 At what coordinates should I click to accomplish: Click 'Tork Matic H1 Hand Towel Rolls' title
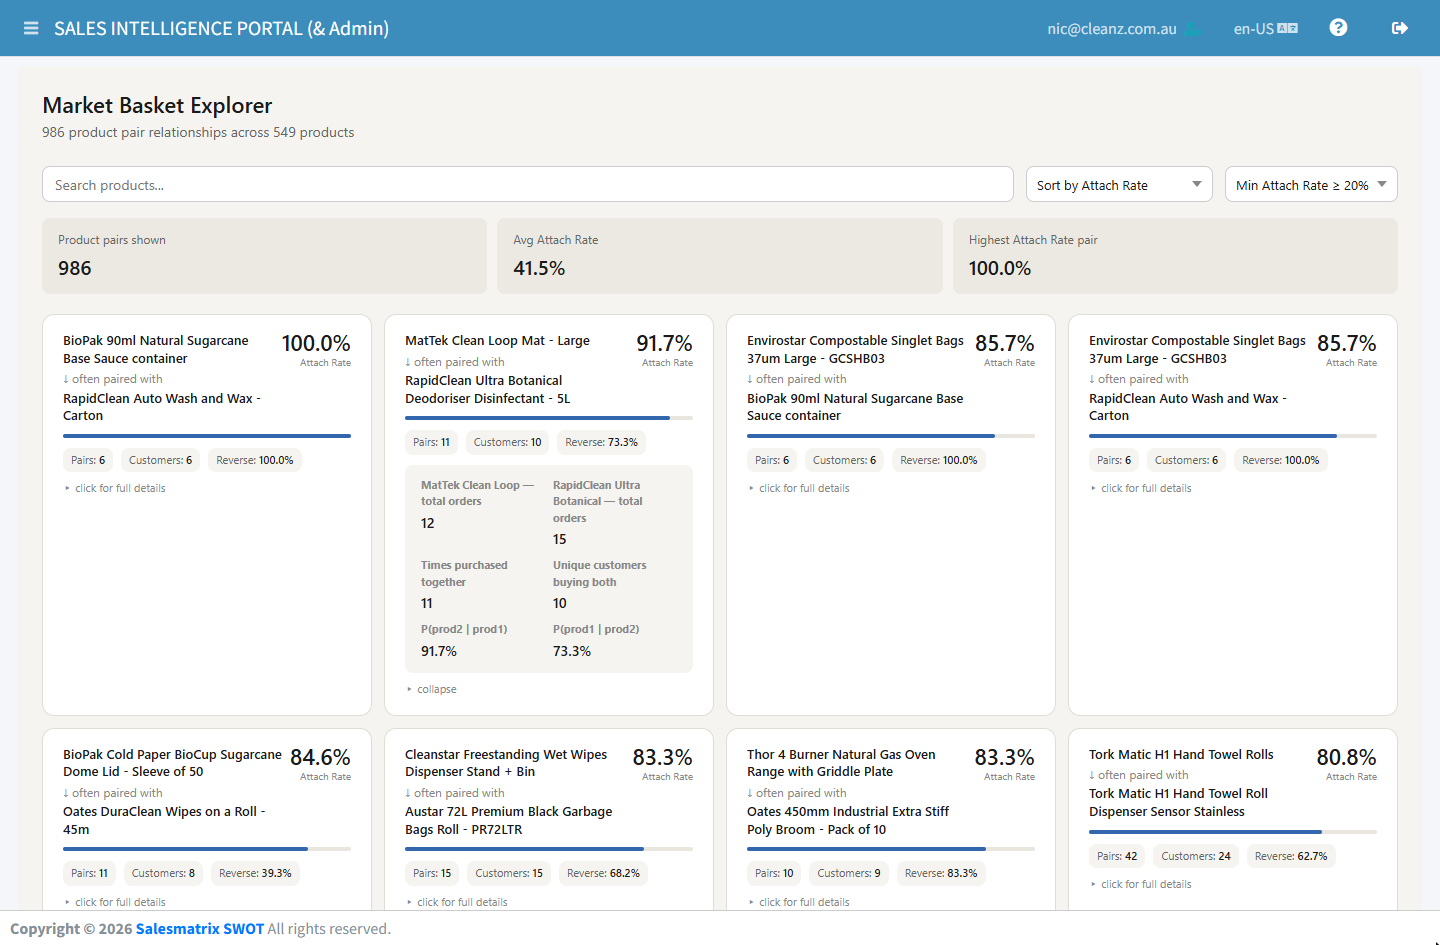tap(1181, 755)
